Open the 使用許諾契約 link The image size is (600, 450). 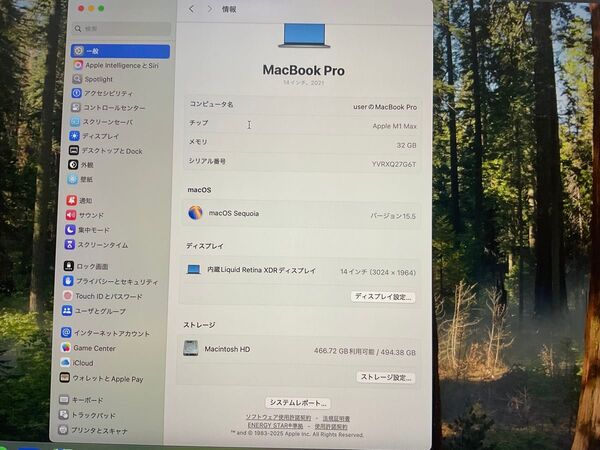(x=331, y=426)
